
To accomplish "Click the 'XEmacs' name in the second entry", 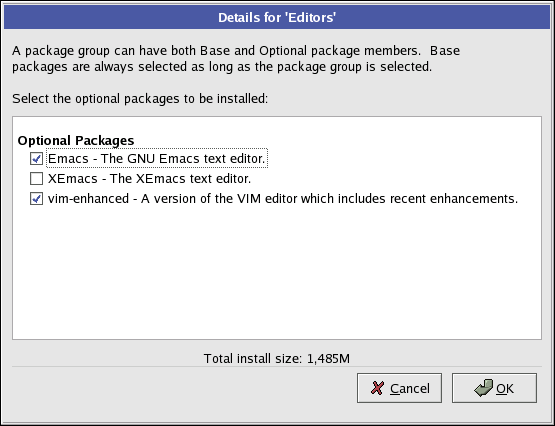I will click(73, 179).
